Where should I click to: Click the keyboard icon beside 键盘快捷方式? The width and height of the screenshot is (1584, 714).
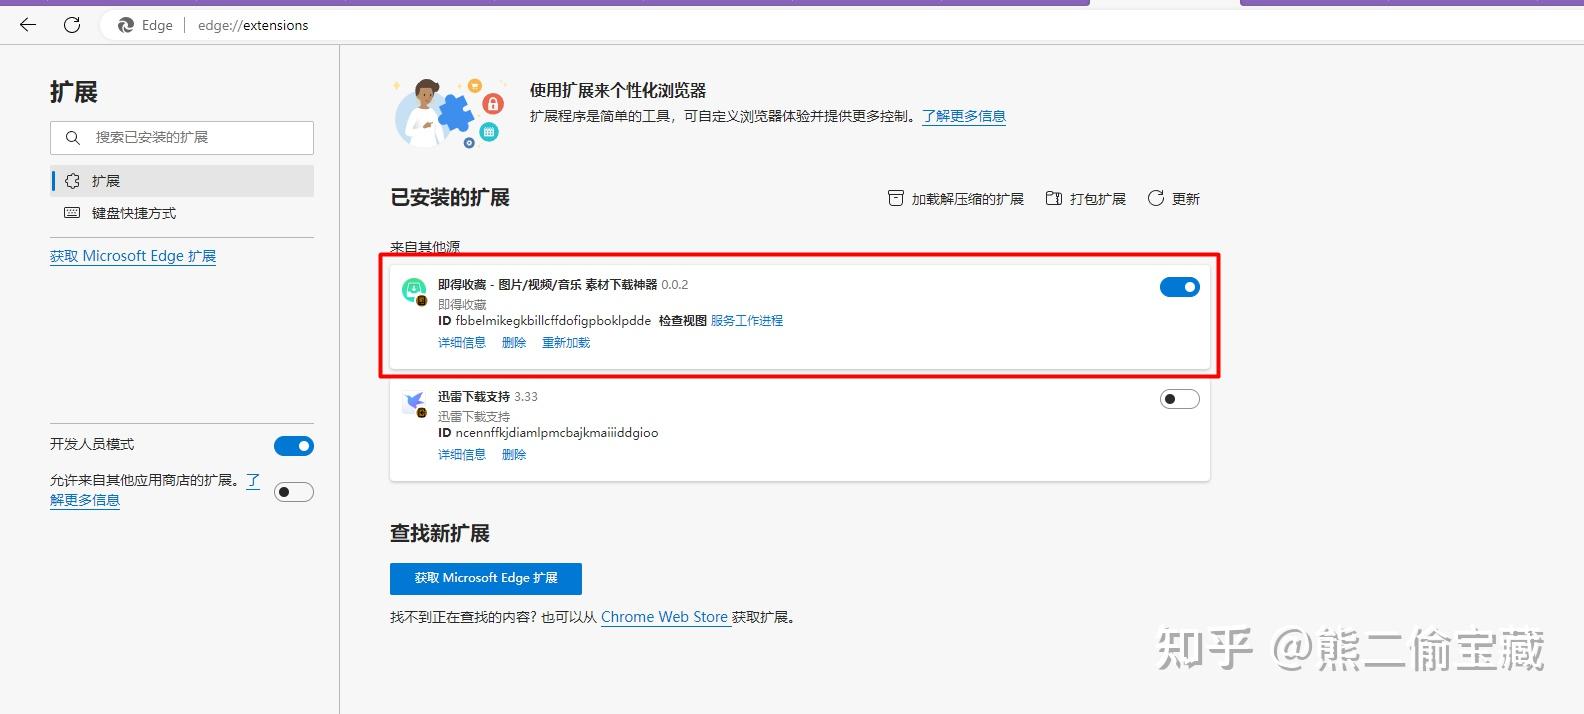tap(72, 213)
